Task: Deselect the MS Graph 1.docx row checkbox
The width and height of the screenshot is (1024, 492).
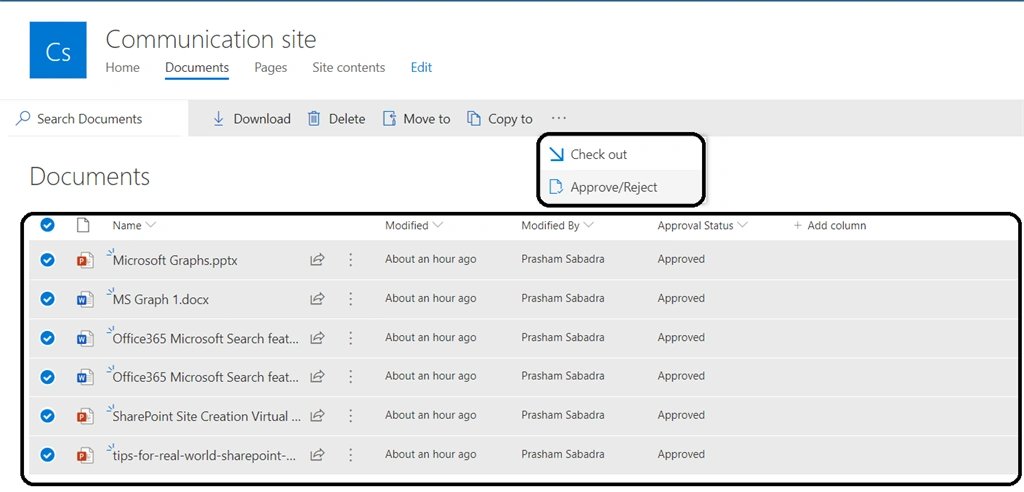Action: coord(47,299)
